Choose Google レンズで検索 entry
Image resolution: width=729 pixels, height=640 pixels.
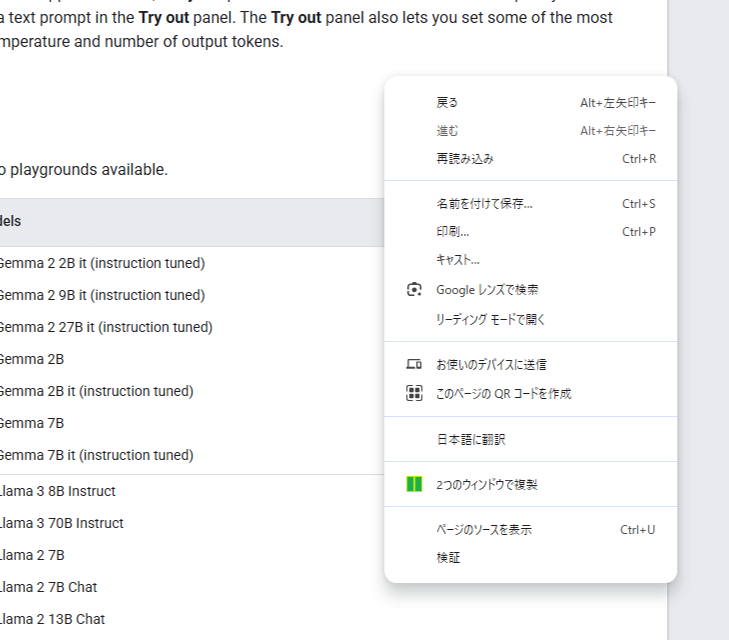coord(530,290)
